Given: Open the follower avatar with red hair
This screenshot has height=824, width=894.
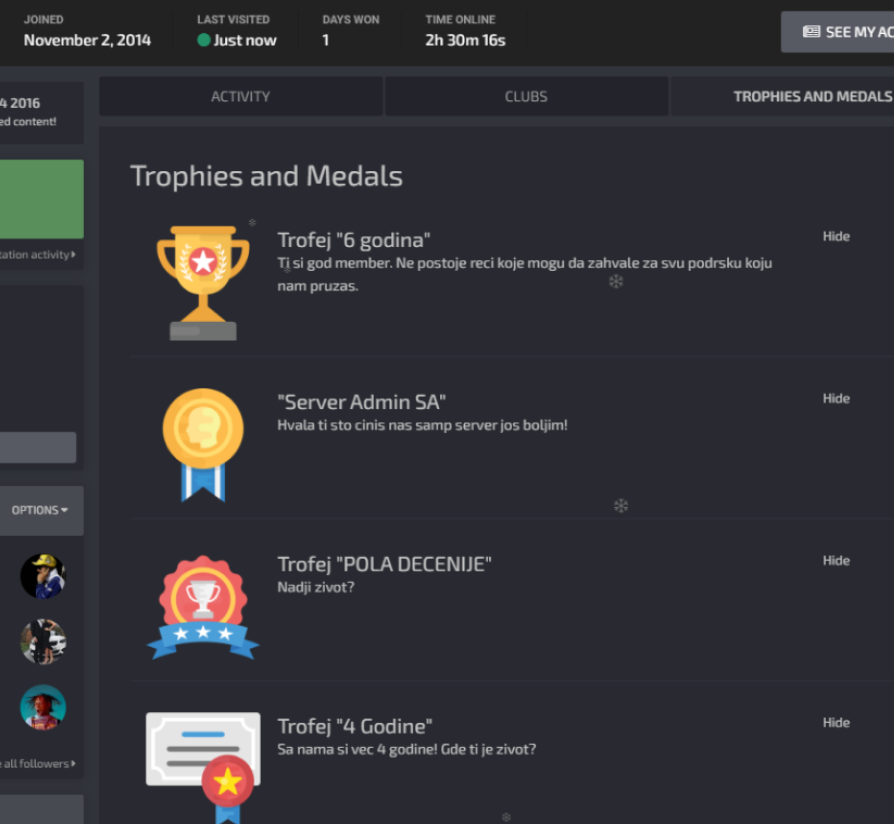Looking at the screenshot, I should pos(43,707).
